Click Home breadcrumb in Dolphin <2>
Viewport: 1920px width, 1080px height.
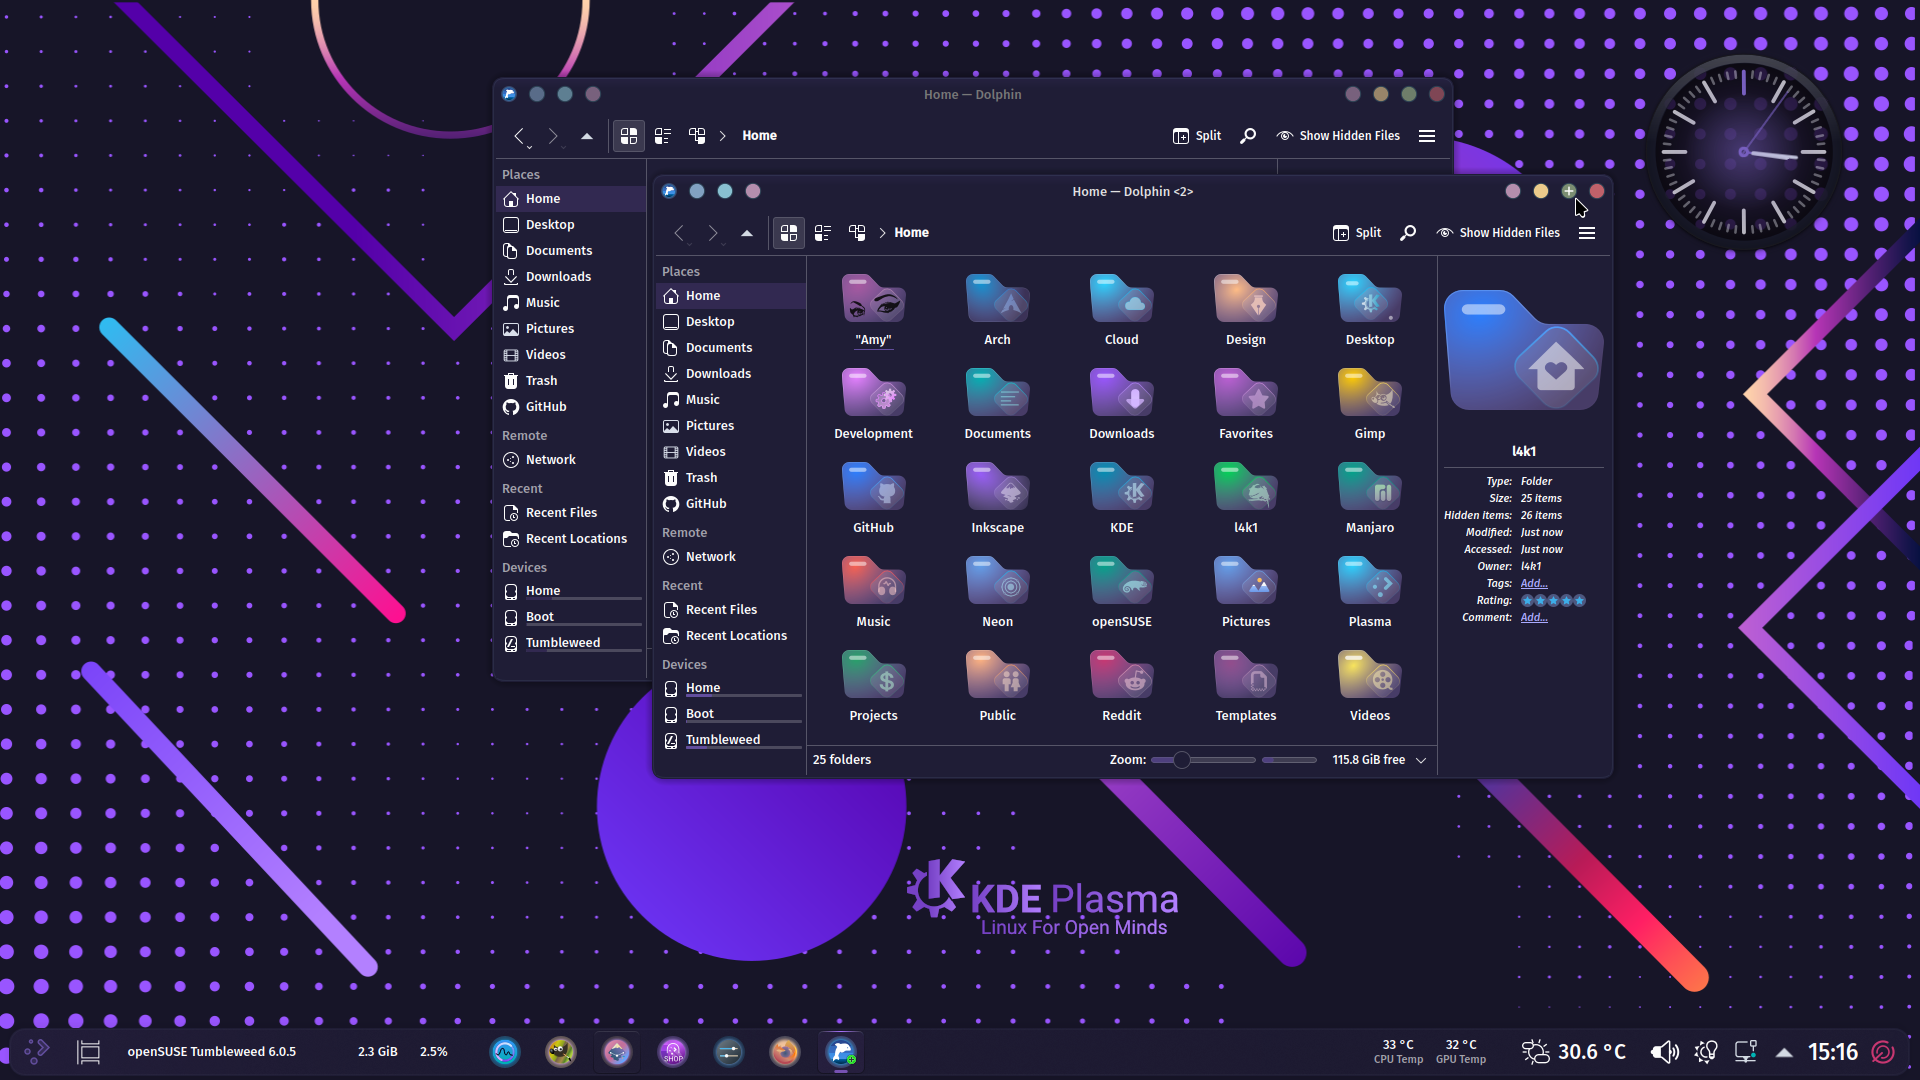[911, 233]
